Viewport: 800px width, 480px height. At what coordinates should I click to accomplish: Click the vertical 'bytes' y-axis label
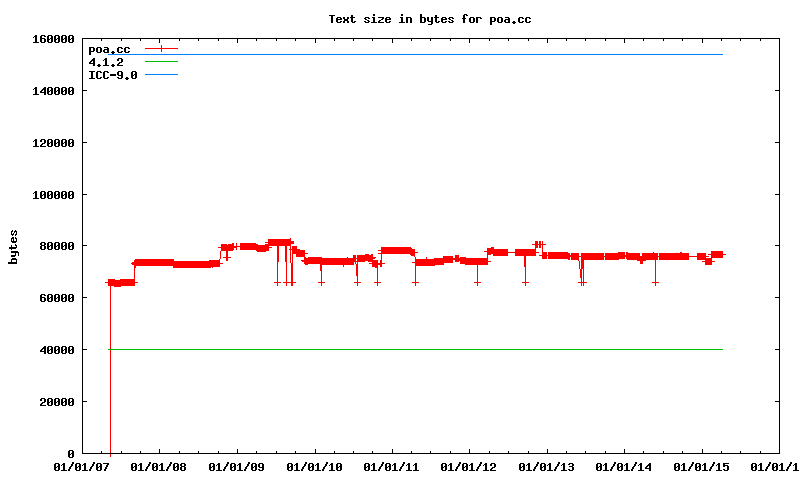click(x=13, y=246)
